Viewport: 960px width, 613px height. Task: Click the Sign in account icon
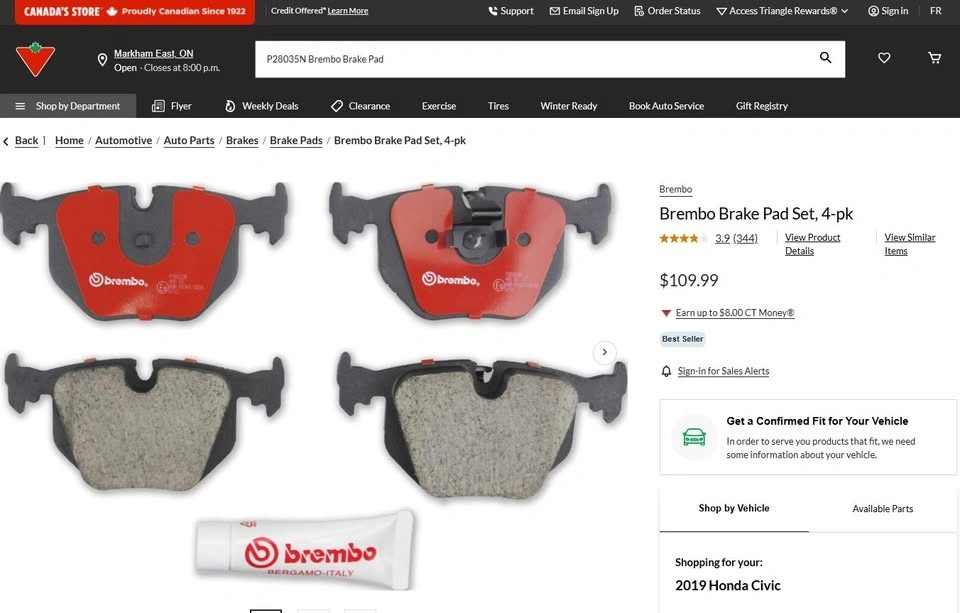pos(873,11)
